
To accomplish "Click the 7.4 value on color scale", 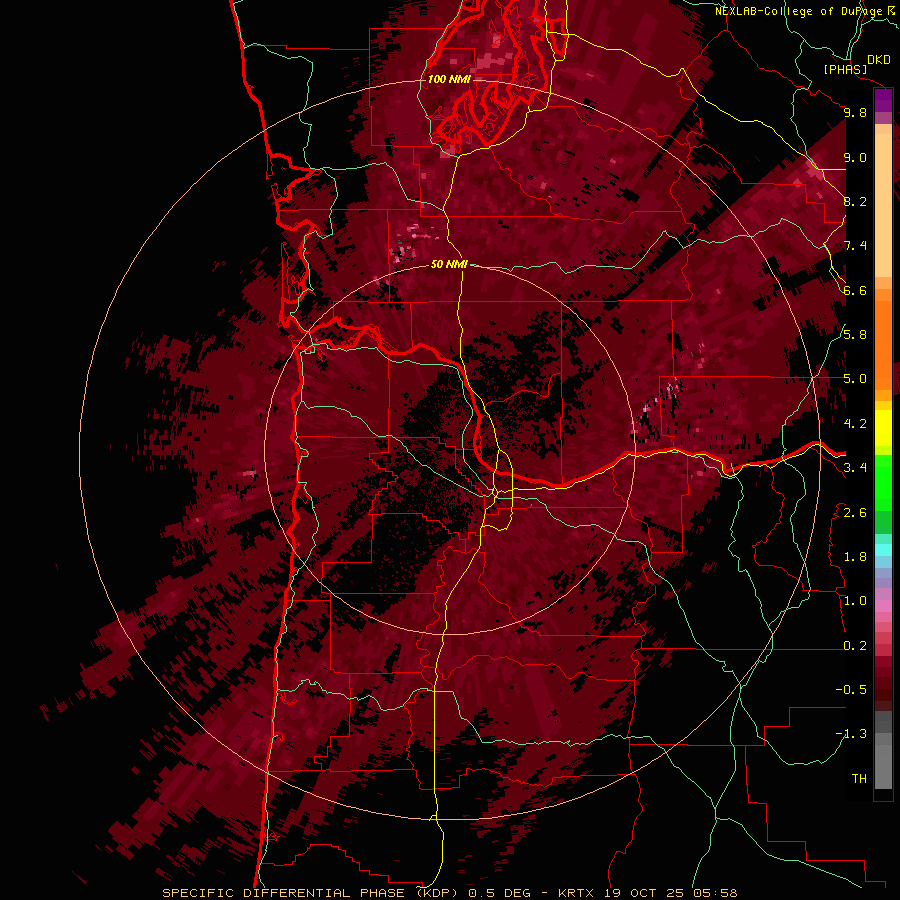I will [x=855, y=246].
